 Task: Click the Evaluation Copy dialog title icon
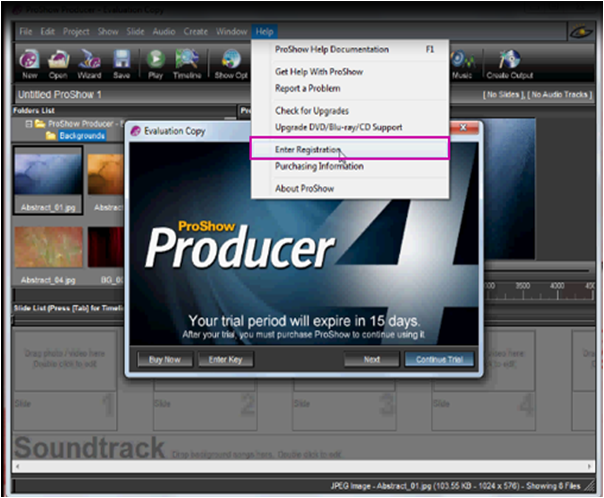[x=136, y=131]
